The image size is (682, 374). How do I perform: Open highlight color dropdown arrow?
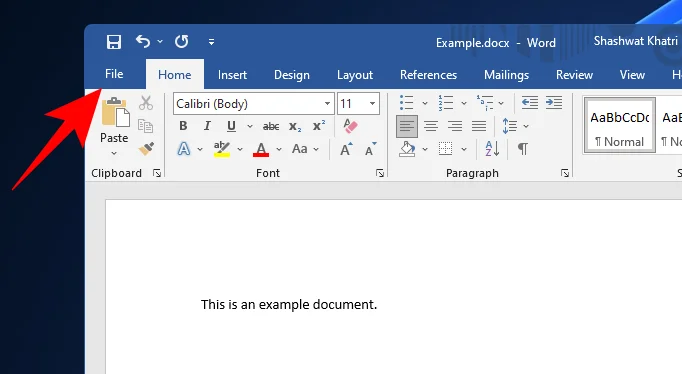pyautogui.click(x=240, y=149)
